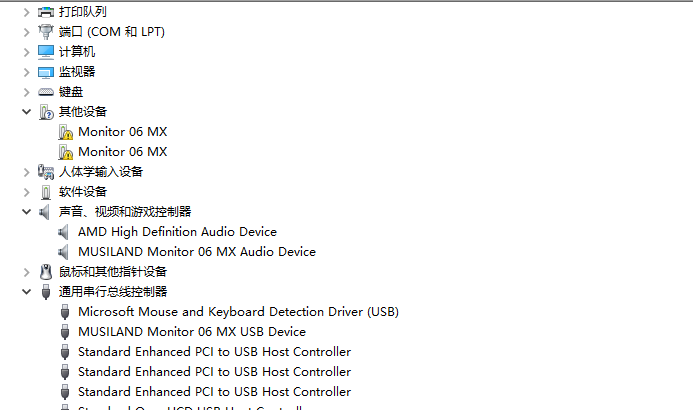The image size is (693, 410).
Task: Click the printer icon beside 打印队列
Action: click(46, 12)
